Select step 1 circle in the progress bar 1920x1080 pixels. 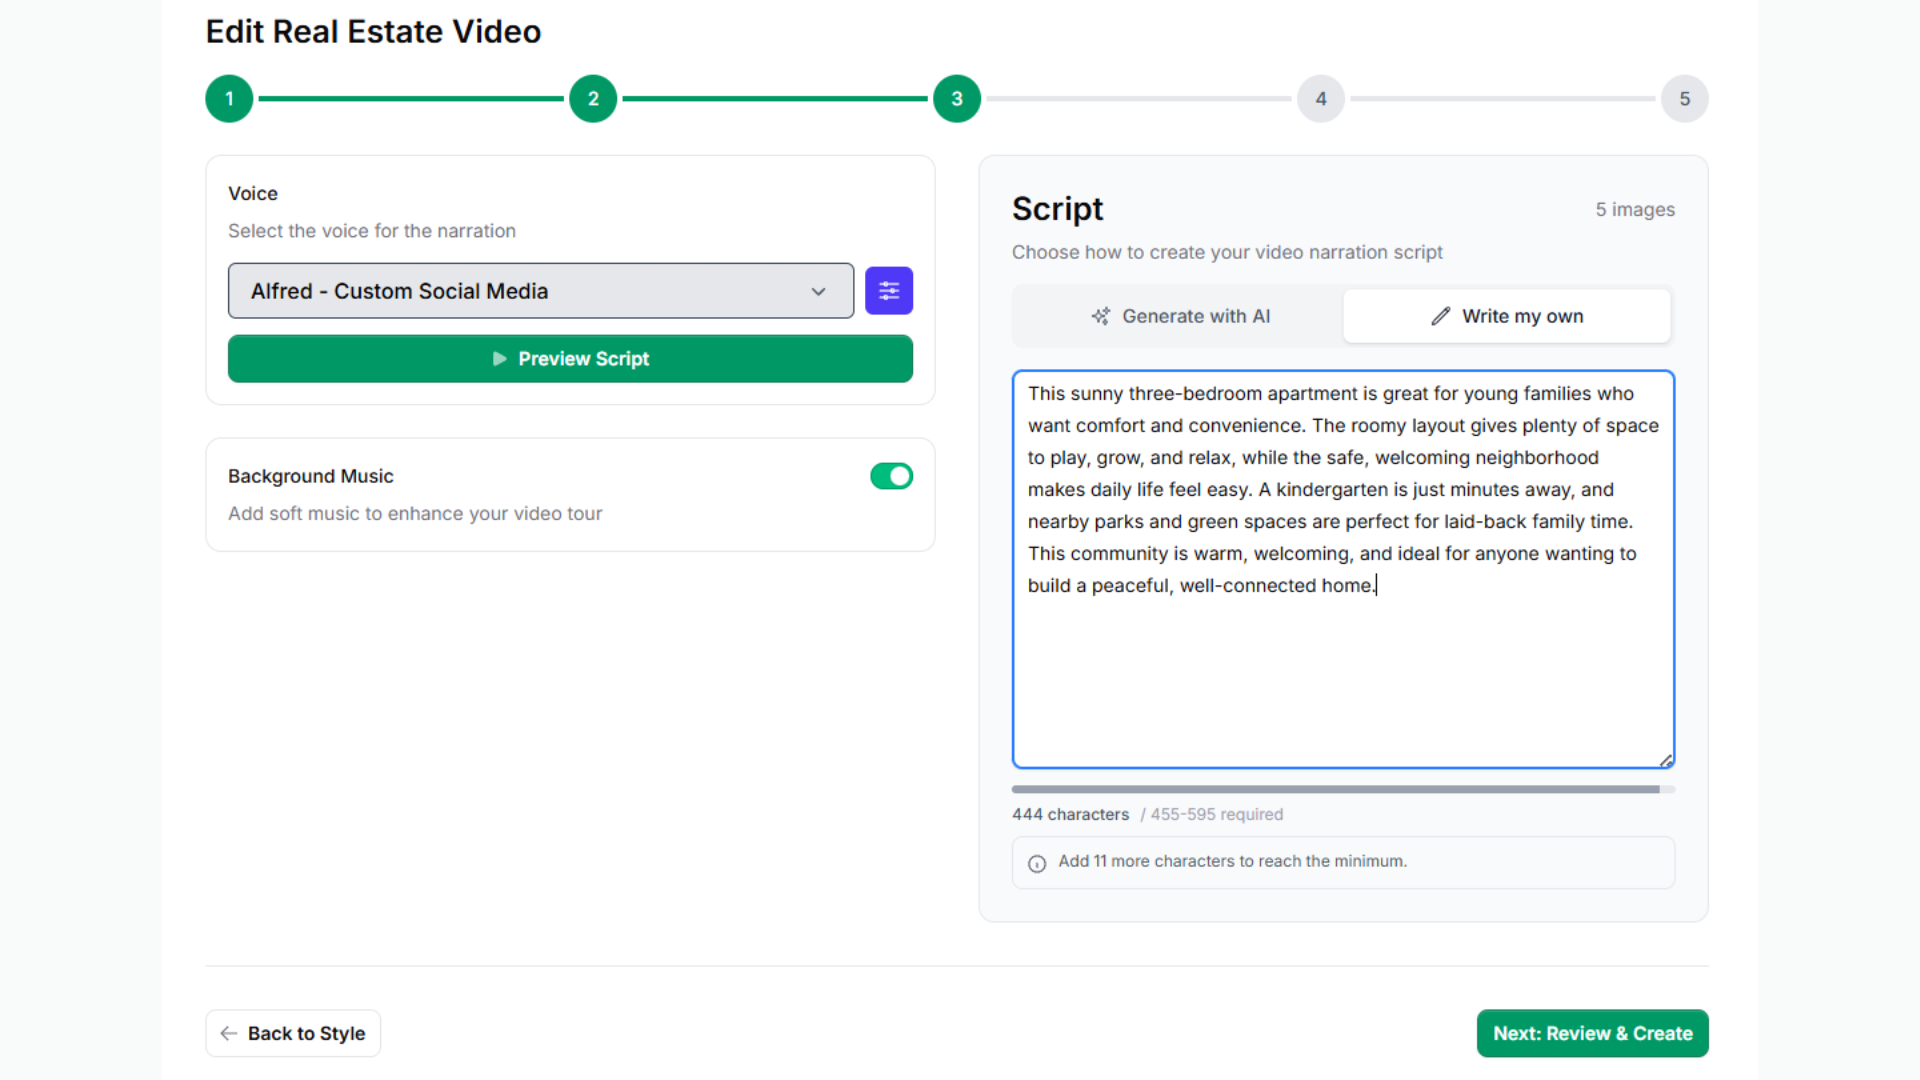coord(228,98)
